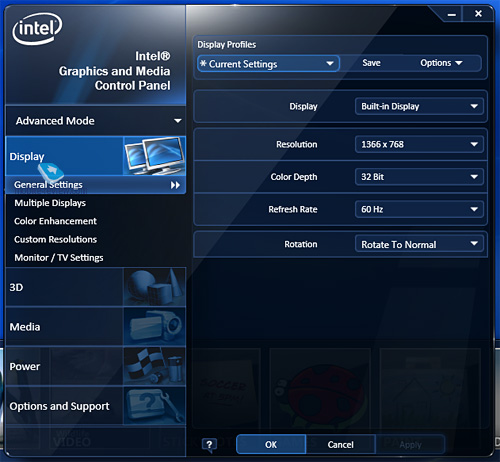Open the Color Depth 32 Bit dropdown
The image size is (500, 462).
[419, 177]
